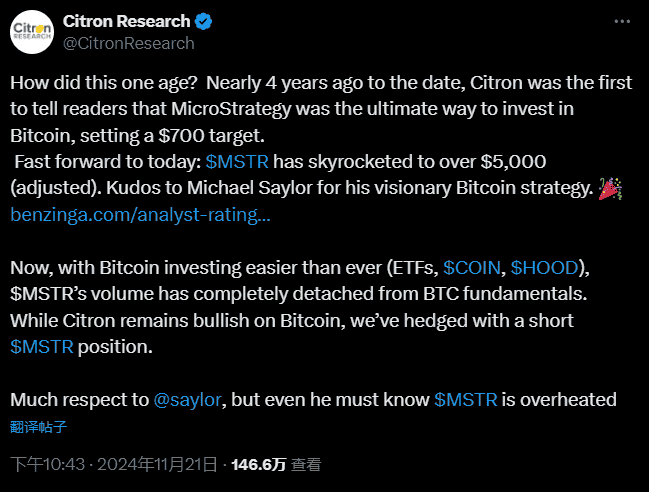Open the @saylor mention
The height and width of the screenshot is (492, 649).
[x=187, y=400]
